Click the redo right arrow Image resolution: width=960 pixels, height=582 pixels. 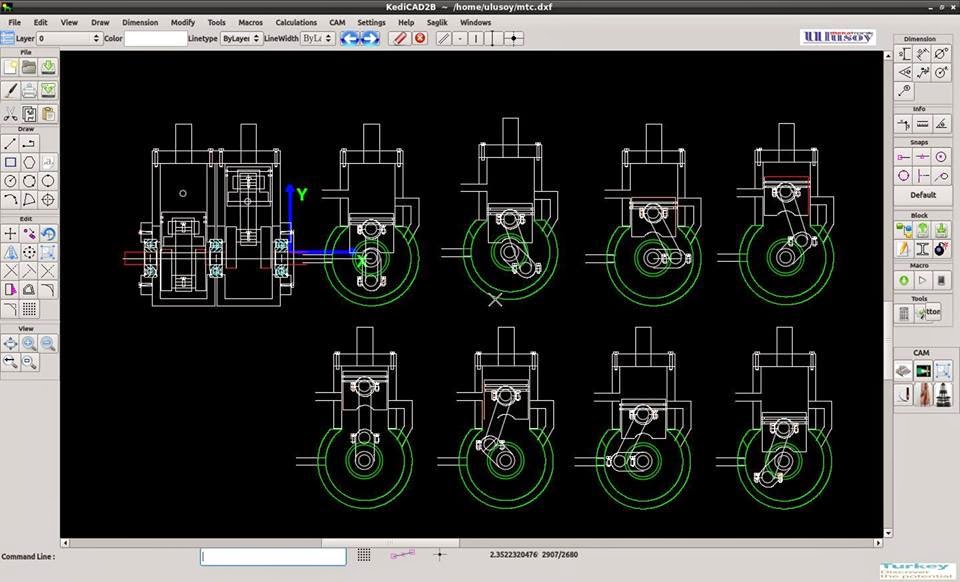pos(370,39)
